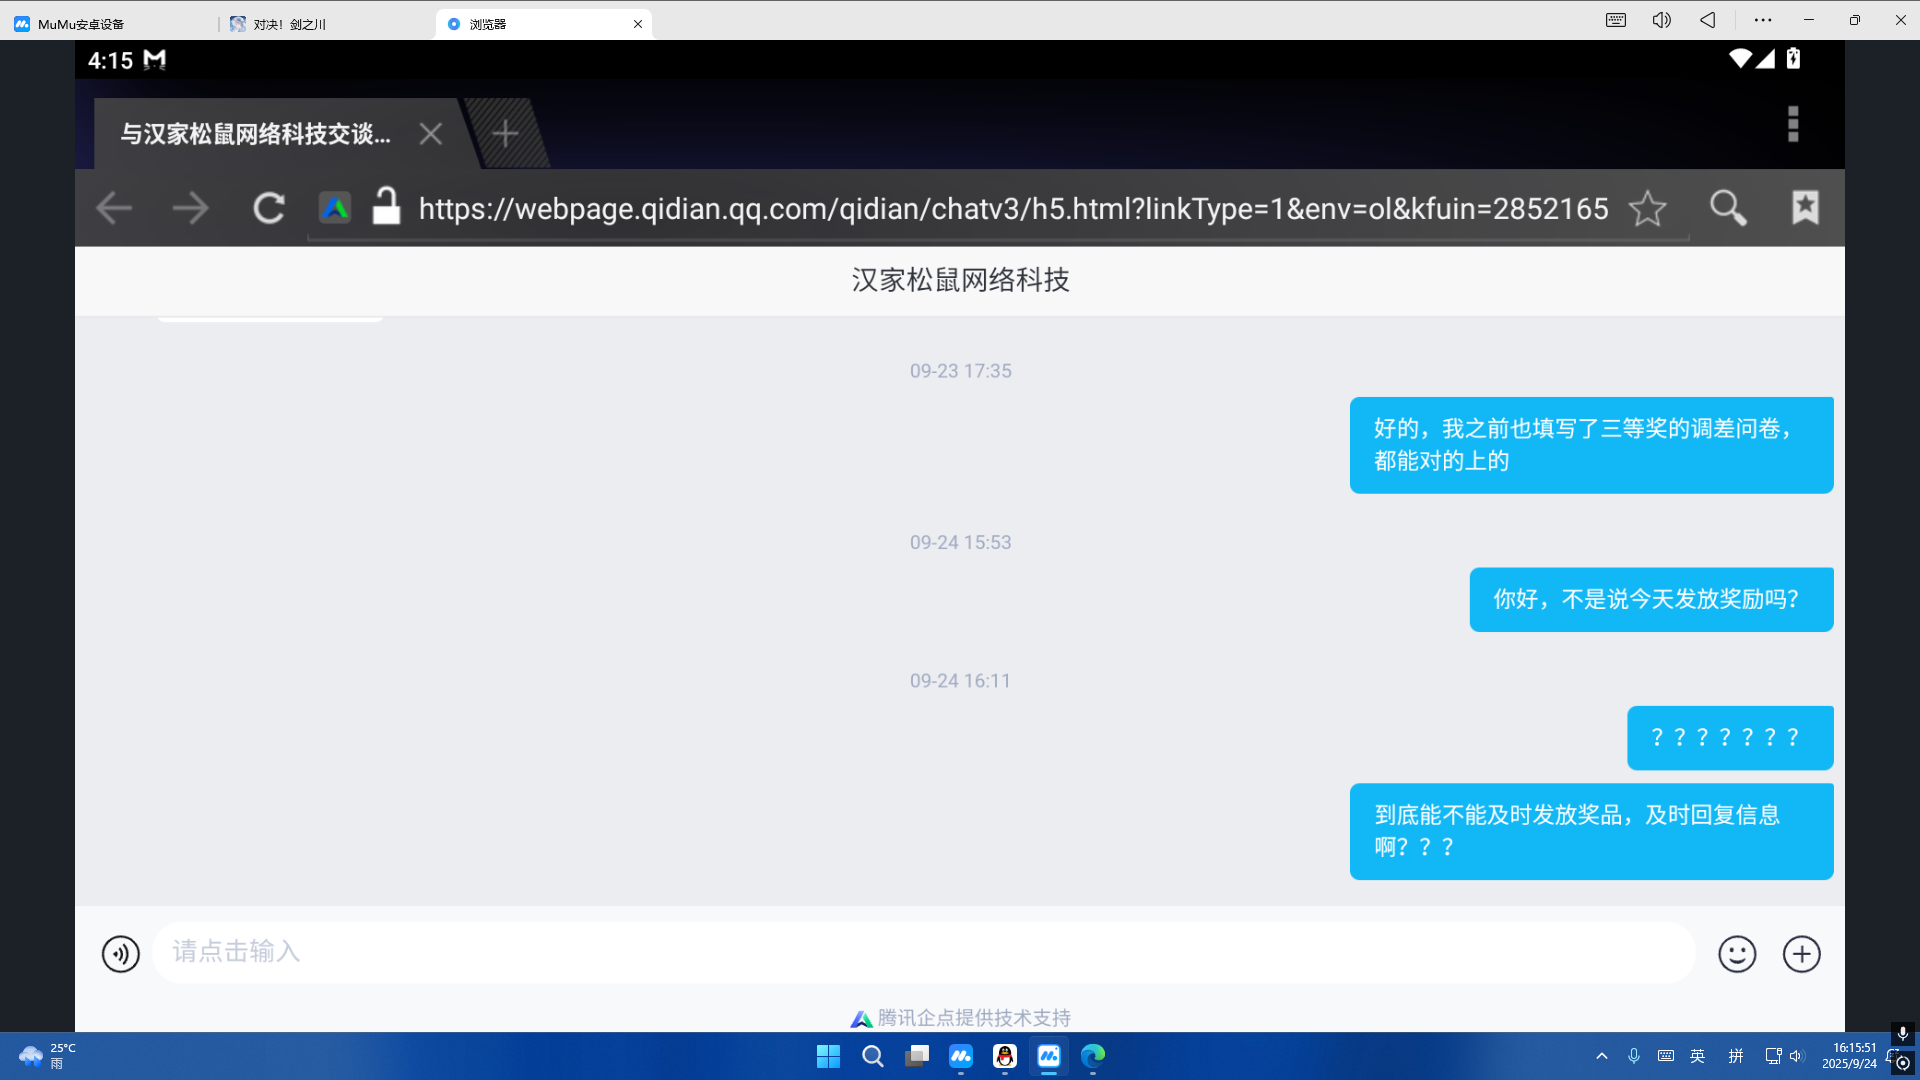This screenshot has height=1080, width=1920.
Task: Go back using browser back arrow
Action: point(114,208)
